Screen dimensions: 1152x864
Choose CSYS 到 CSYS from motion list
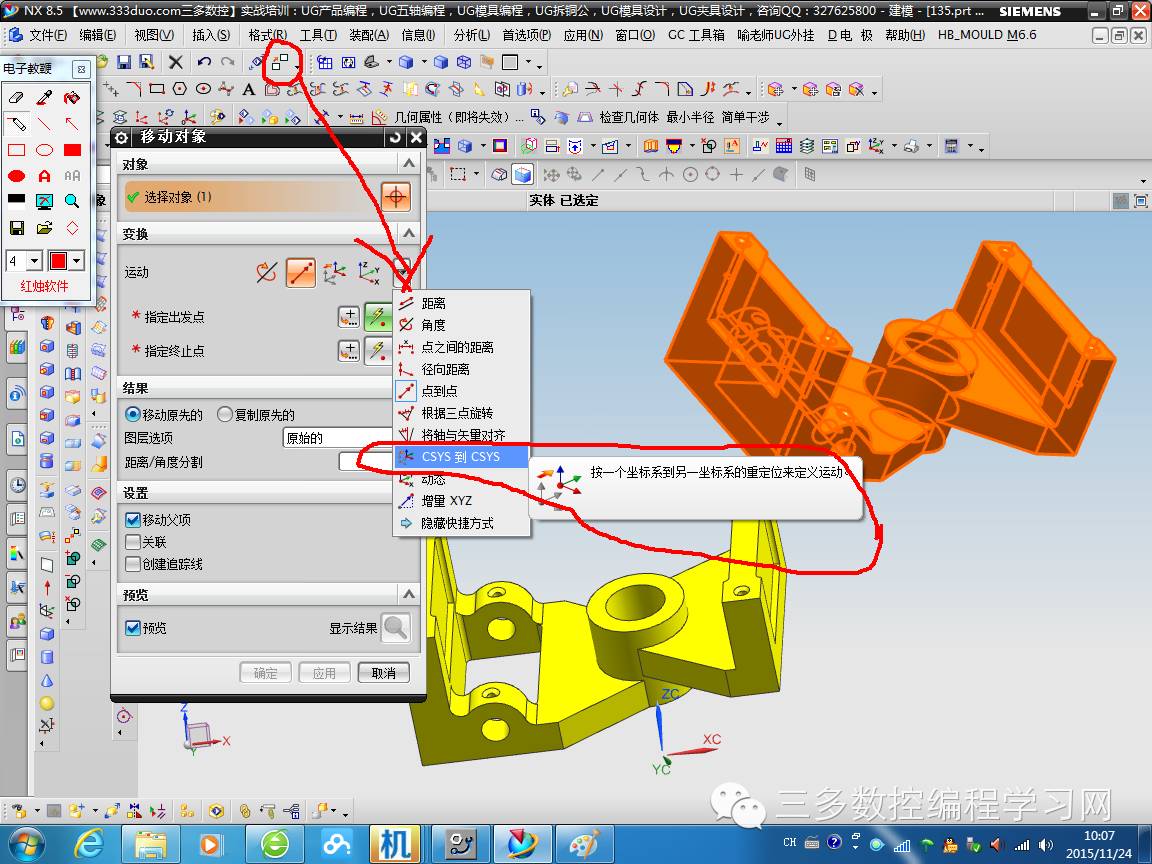click(461, 457)
